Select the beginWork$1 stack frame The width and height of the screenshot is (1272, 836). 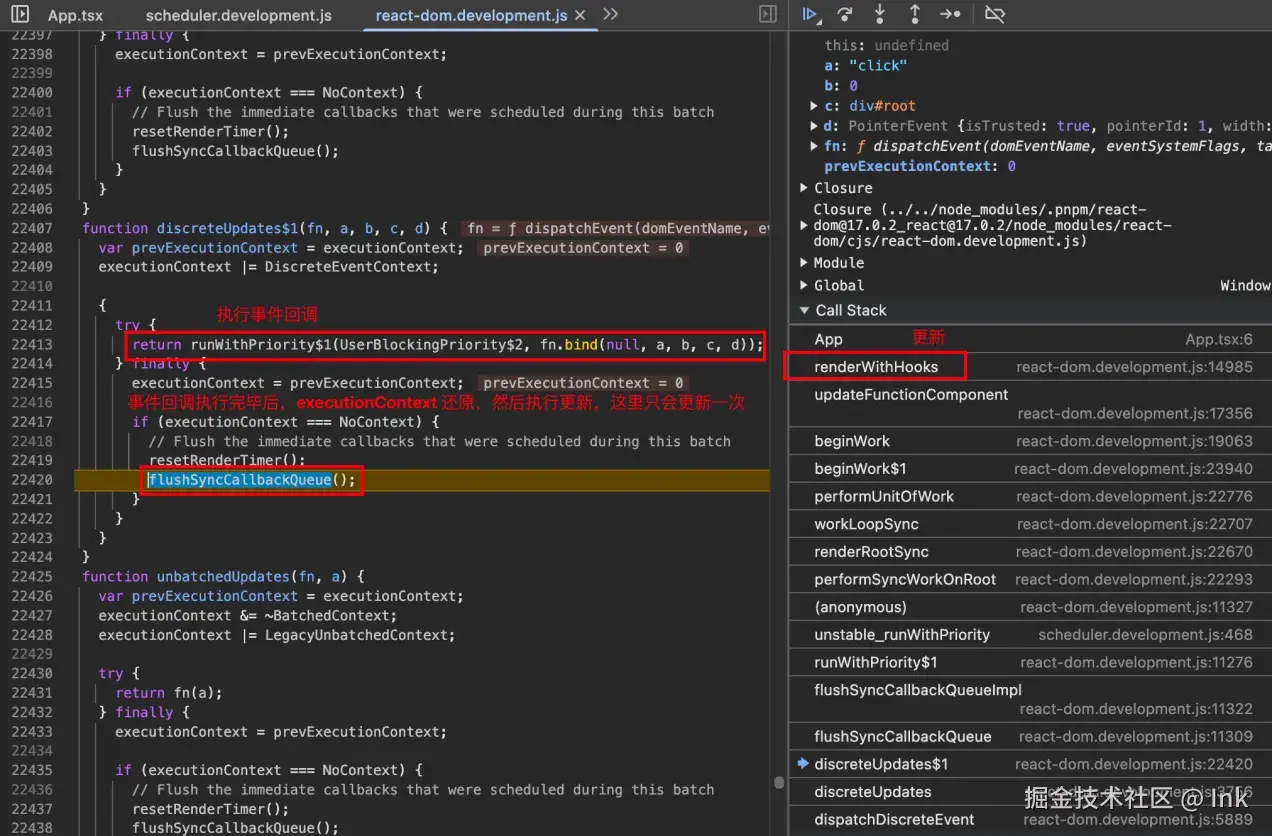point(1030,469)
